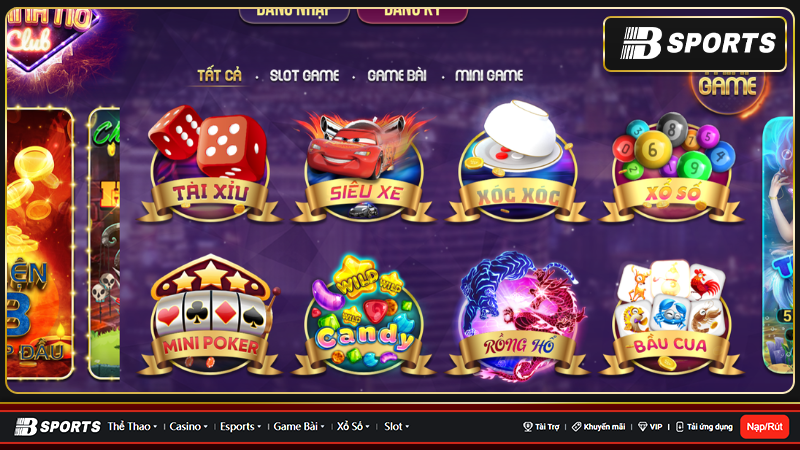Select the Tất Cả tab
800x450 pixels.
pyautogui.click(x=219, y=76)
